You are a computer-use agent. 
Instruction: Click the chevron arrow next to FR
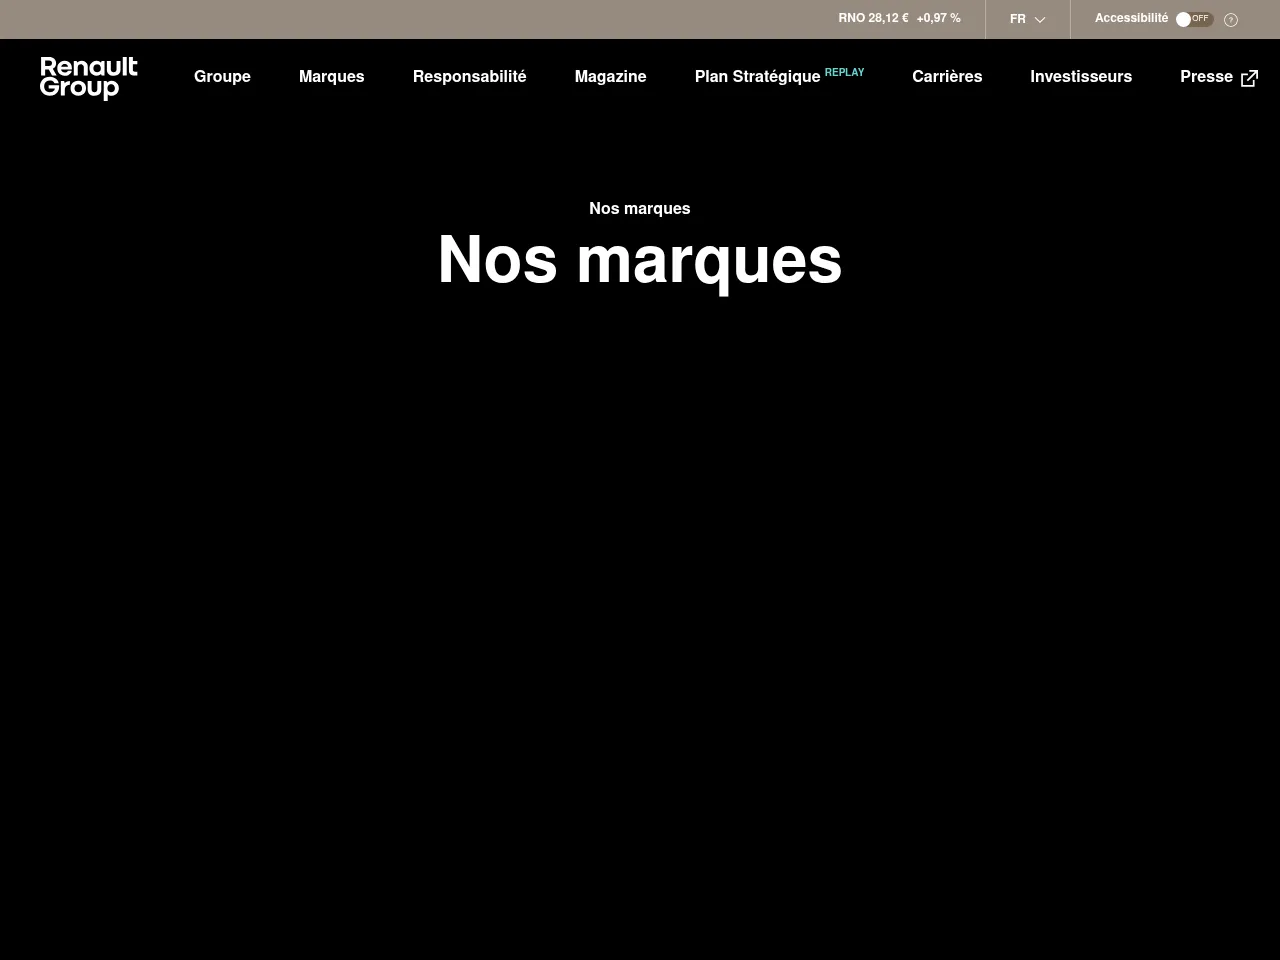tap(1040, 20)
